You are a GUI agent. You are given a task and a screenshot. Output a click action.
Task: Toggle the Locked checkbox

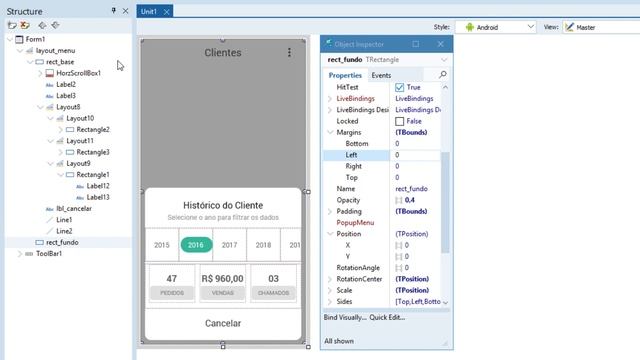coord(399,121)
